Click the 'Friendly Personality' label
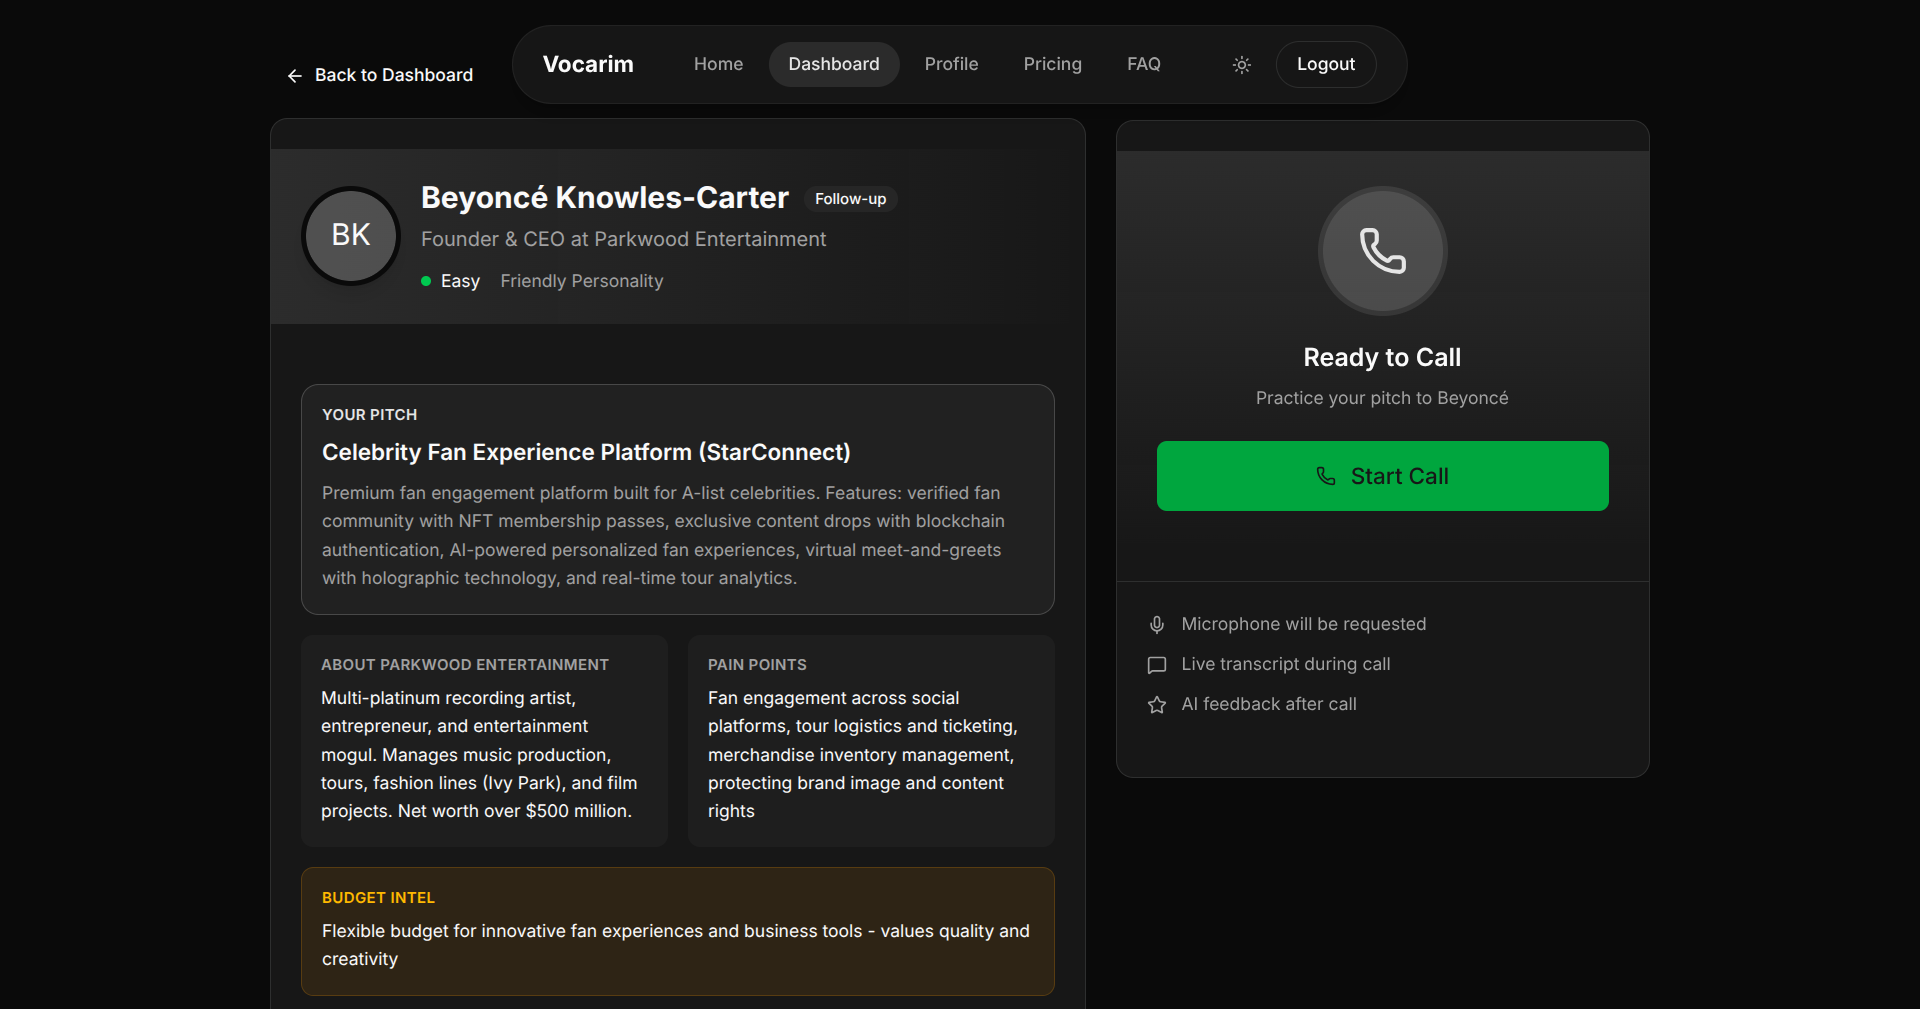Viewport: 1920px width, 1009px height. [582, 282]
